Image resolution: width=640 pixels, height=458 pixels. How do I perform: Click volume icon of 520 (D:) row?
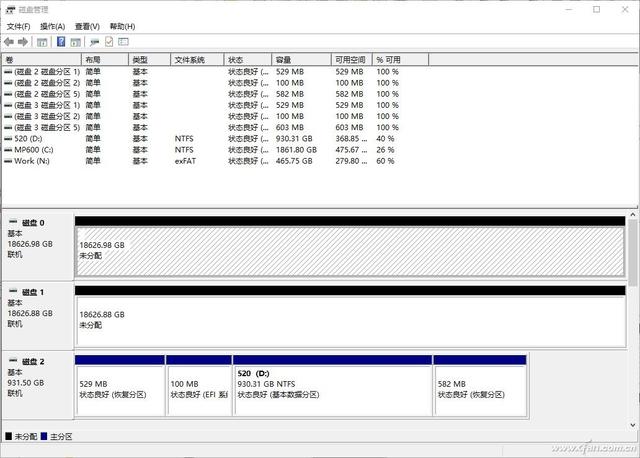coord(8,139)
